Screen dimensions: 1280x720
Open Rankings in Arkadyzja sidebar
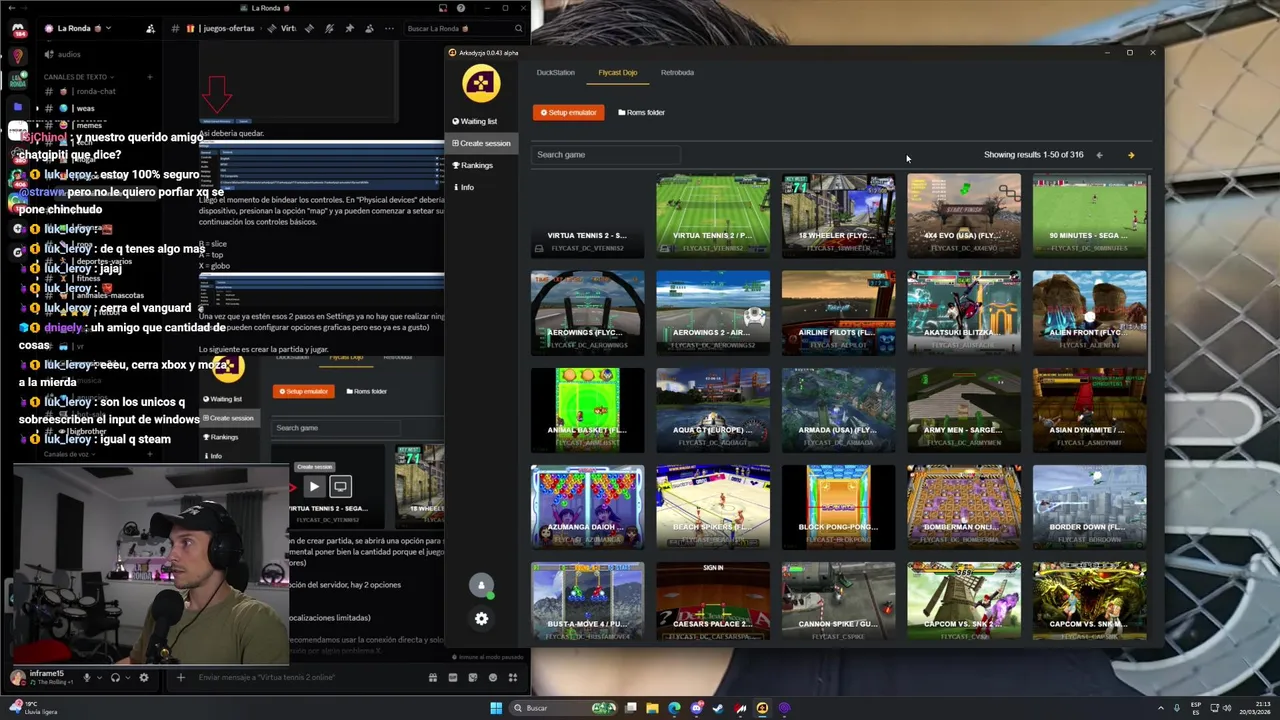coord(473,166)
